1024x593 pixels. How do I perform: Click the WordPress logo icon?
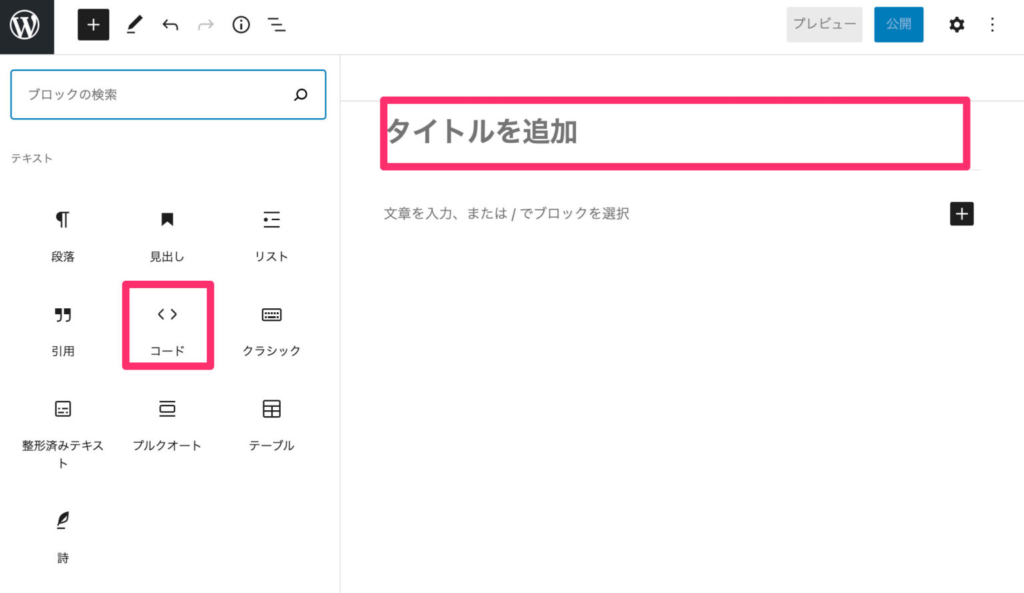pyautogui.click(x=25, y=25)
